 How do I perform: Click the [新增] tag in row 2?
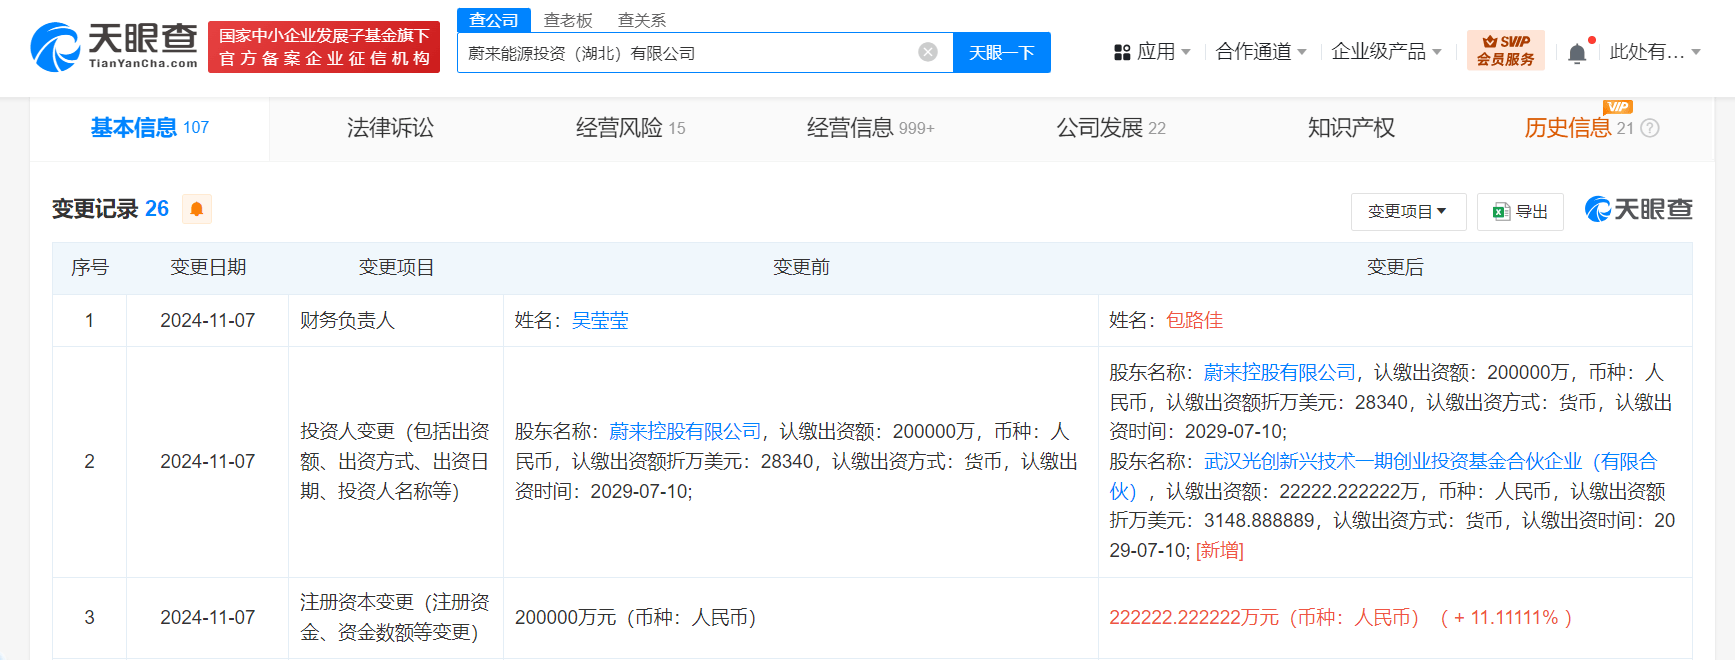1220,550
